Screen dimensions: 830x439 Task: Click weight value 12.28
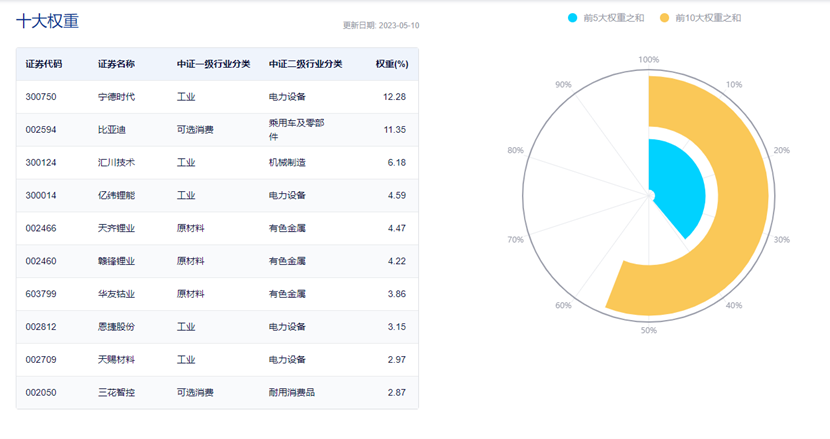pyautogui.click(x=394, y=97)
